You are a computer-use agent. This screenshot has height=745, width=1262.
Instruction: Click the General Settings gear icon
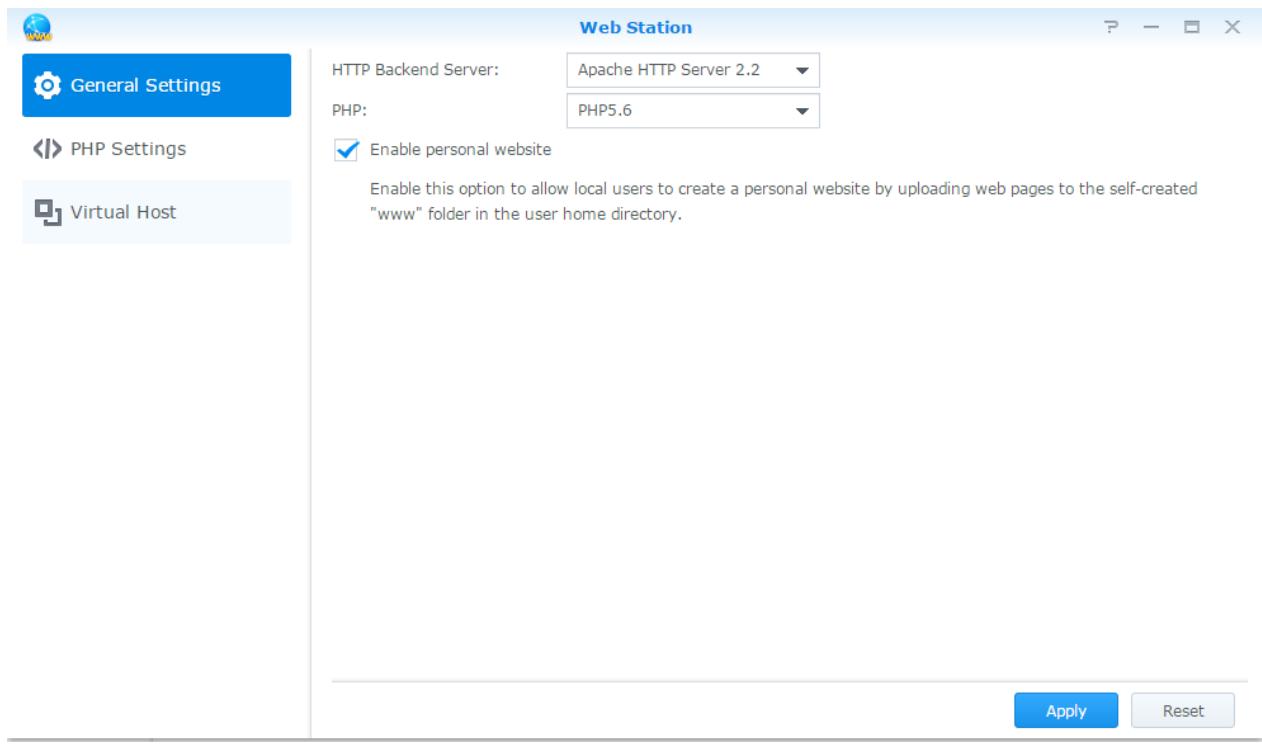(46, 85)
